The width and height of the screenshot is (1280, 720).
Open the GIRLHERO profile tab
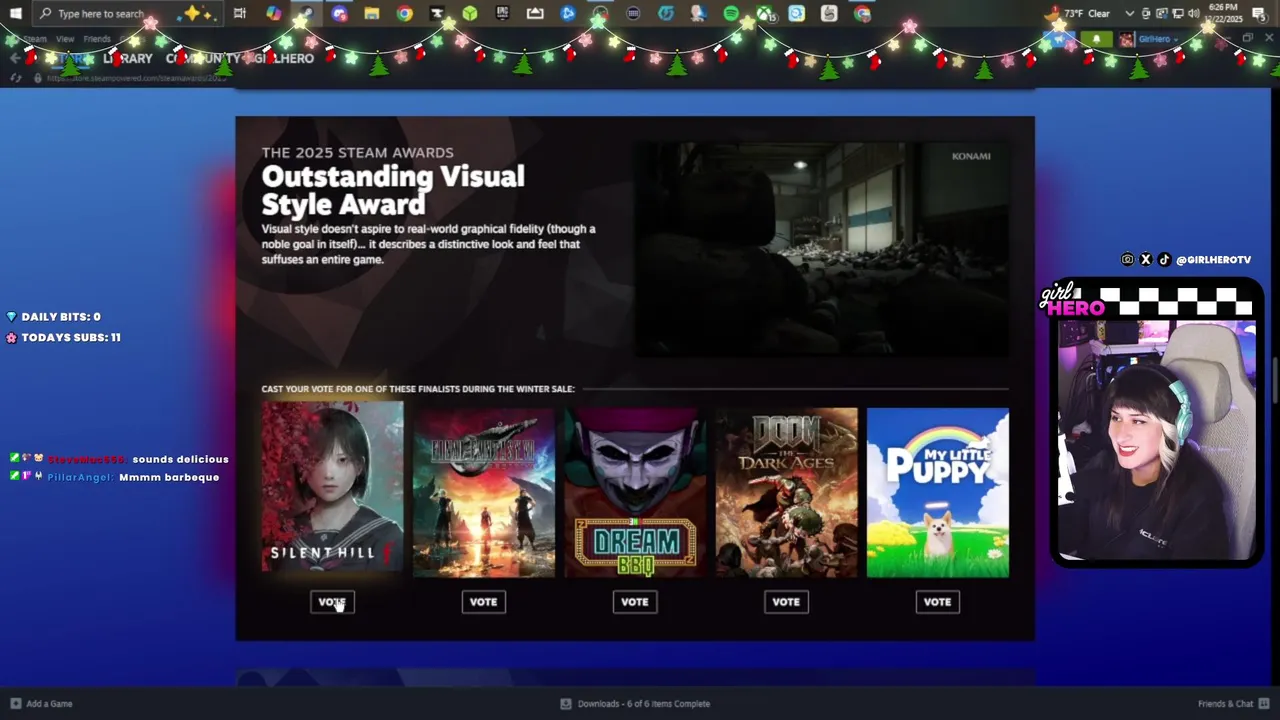click(x=283, y=58)
